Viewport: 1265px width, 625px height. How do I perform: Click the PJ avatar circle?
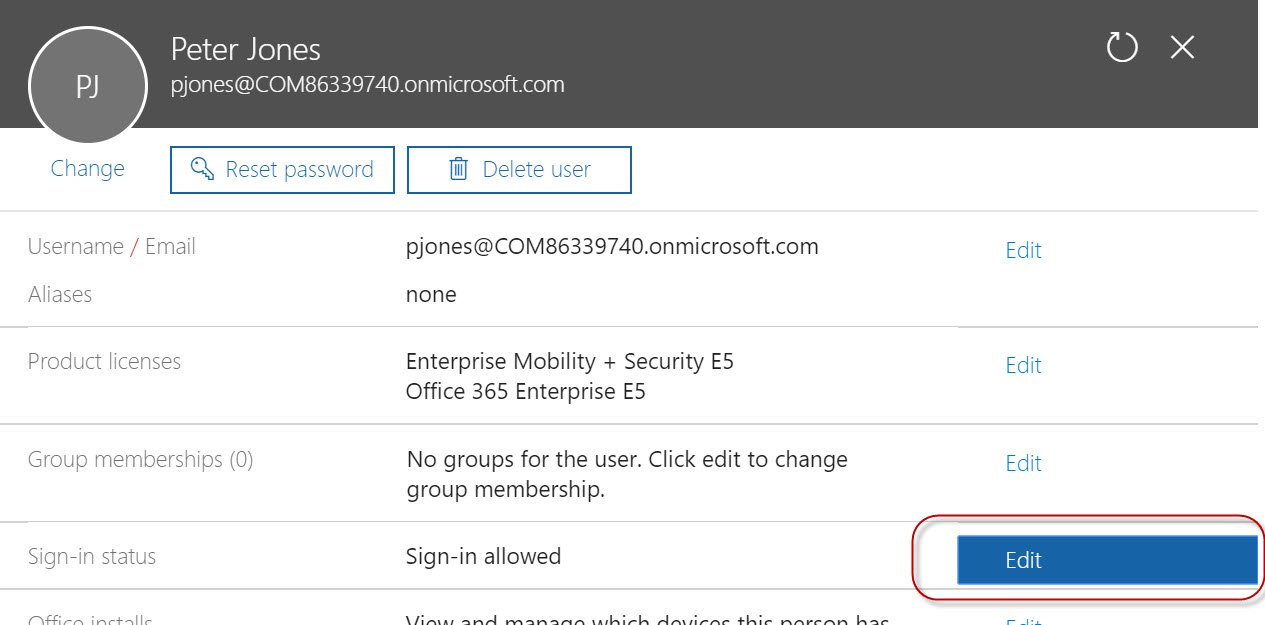[x=87, y=86]
